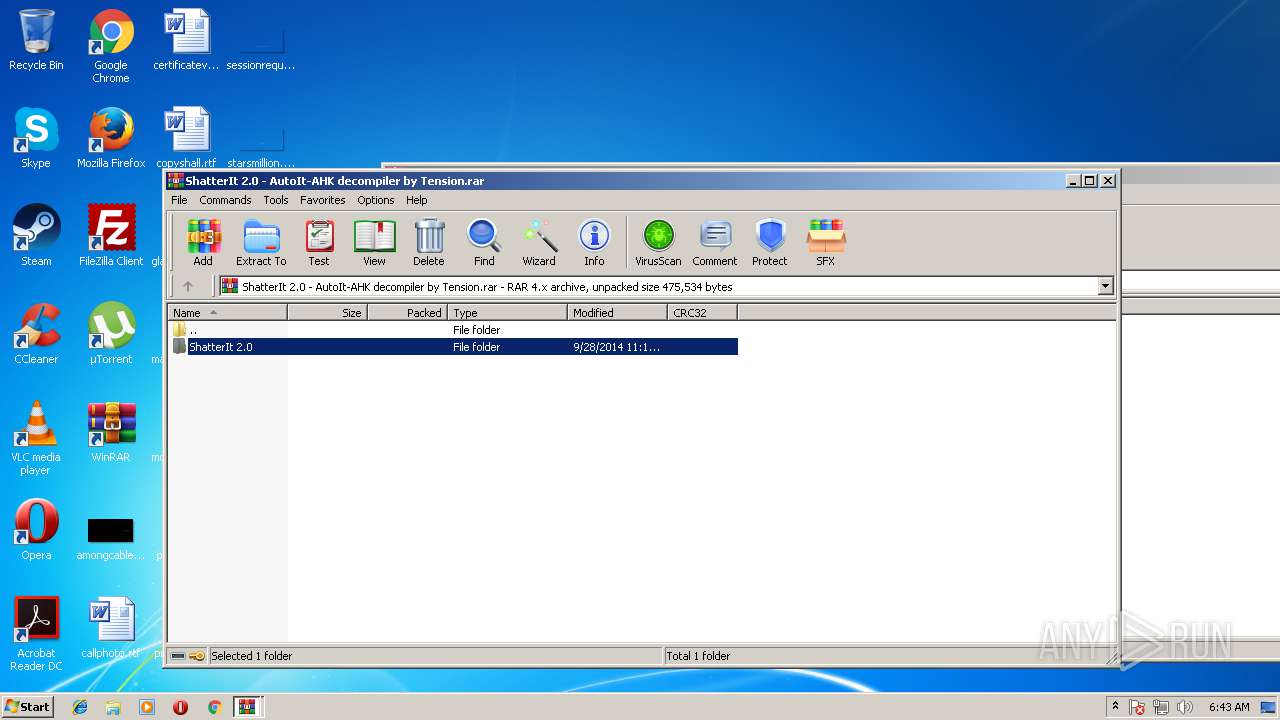Open the Skype desktop shortcut
The image size is (1280, 720).
36,138
